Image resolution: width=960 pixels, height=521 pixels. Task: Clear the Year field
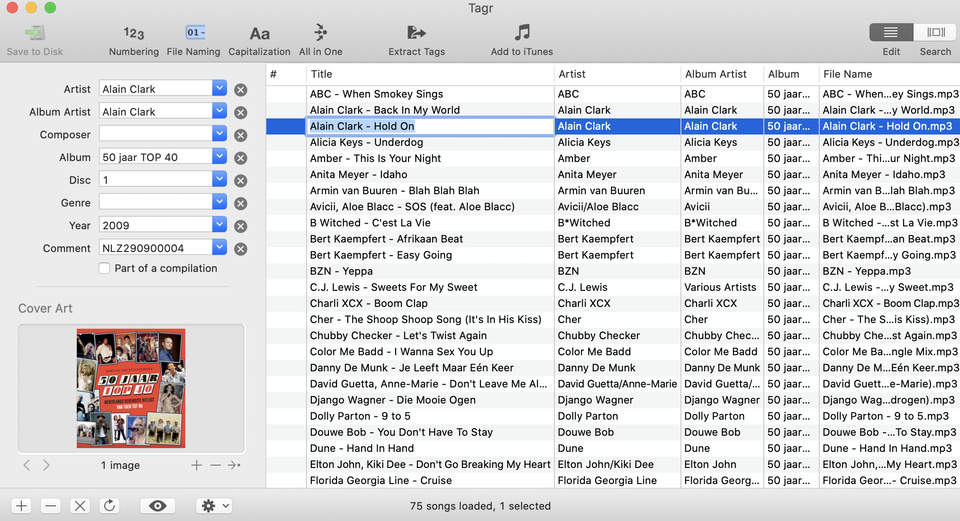point(241,226)
